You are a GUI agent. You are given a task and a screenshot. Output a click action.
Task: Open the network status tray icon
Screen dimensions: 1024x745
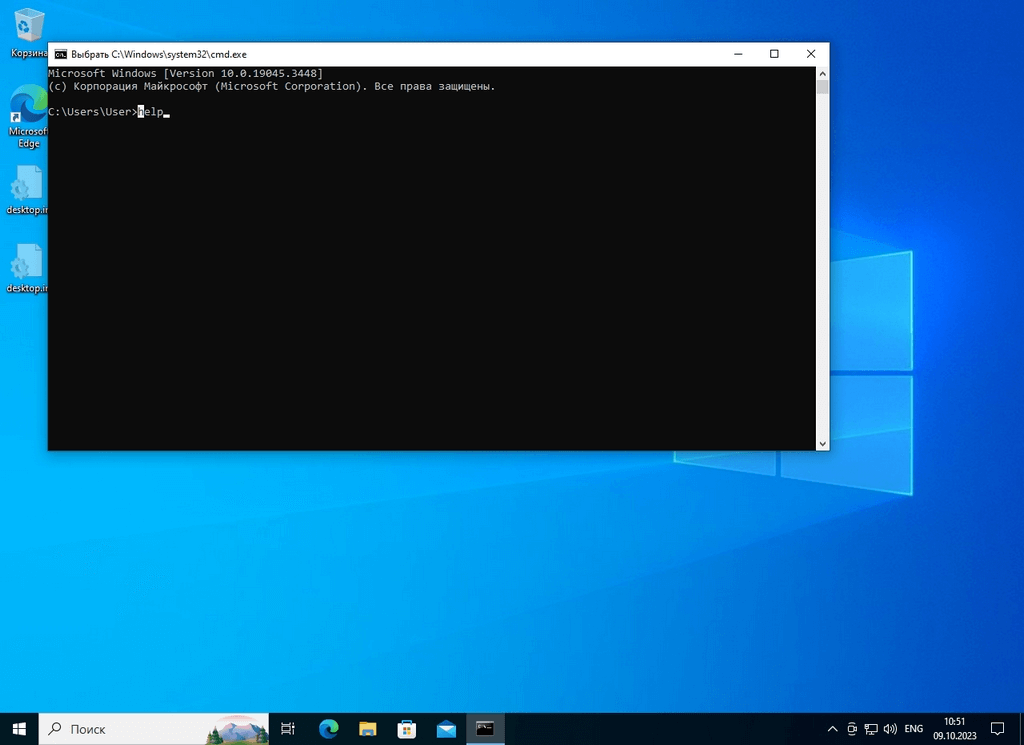pos(871,729)
